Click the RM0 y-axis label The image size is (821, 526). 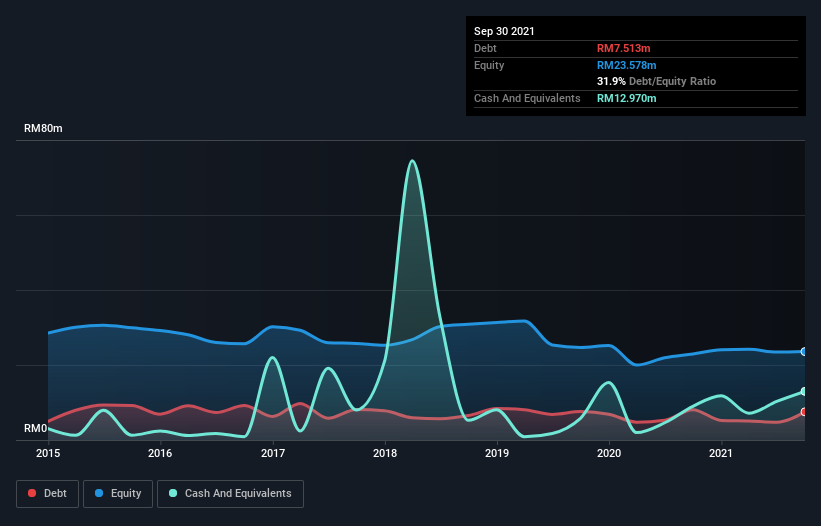click(x=35, y=428)
